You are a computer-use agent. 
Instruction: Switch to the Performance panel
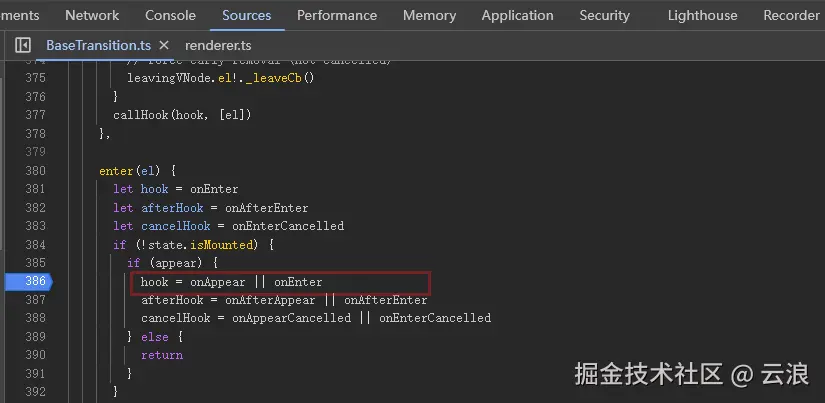pyautogui.click(x=337, y=15)
